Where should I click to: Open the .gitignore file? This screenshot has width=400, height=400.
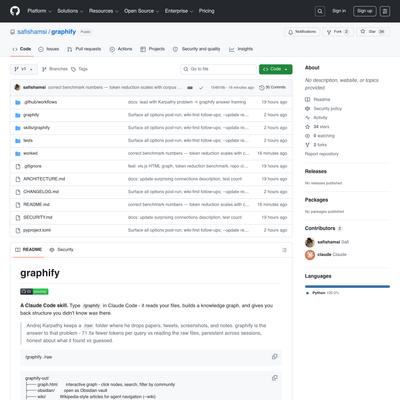tap(32, 166)
